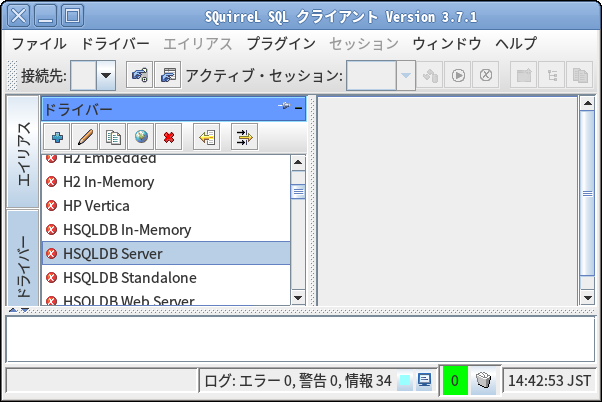Click red error icon beside HP Vertica
Viewport: 602px width, 402px height.
coord(51,206)
